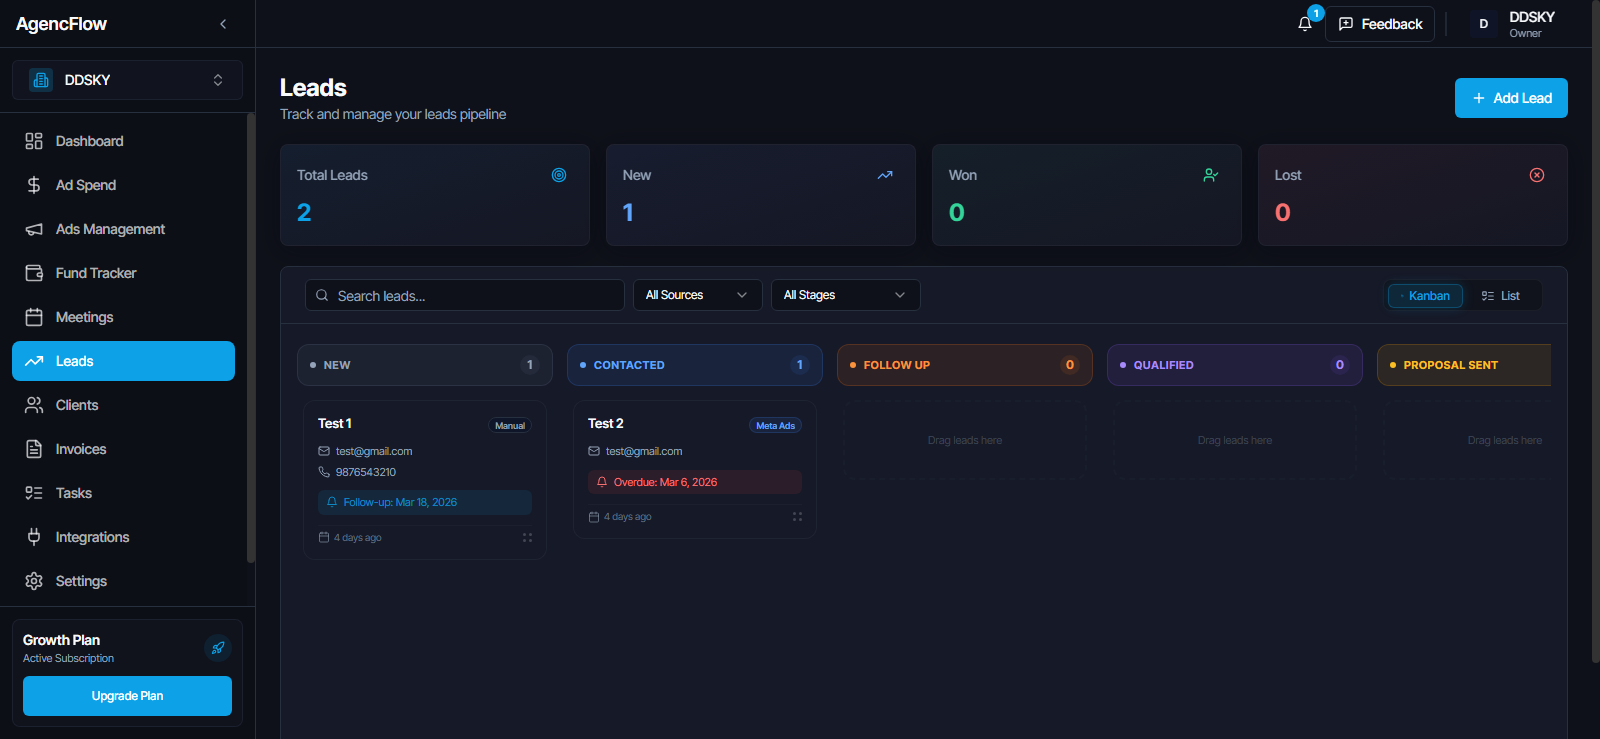Click the target icon on Total Leads card
Image resolution: width=1600 pixels, height=739 pixels.
(x=559, y=175)
